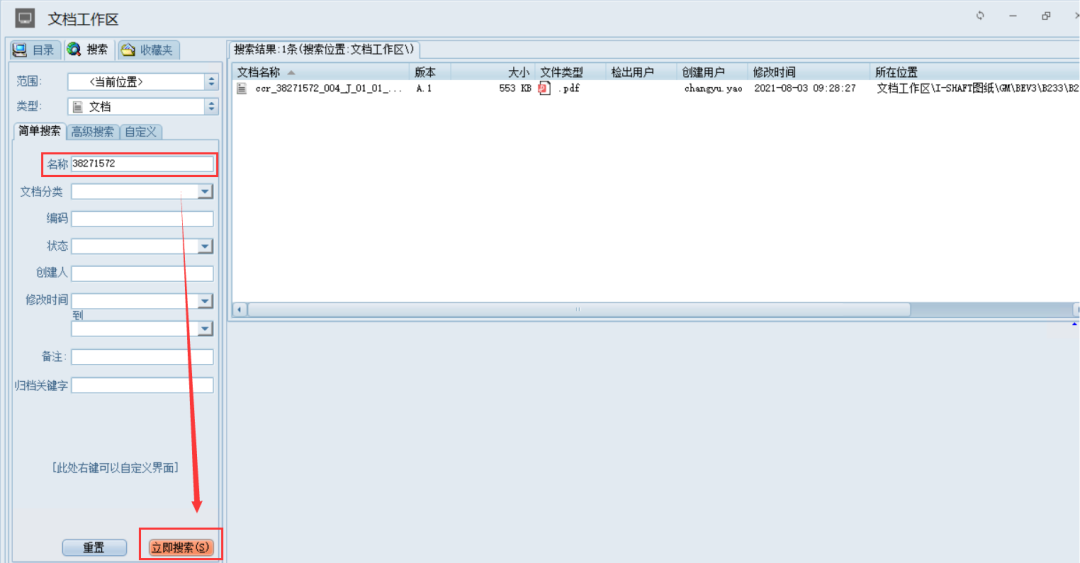Expand the 类型 type dropdown
This screenshot has height=563, width=1080.
(x=211, y=106)
